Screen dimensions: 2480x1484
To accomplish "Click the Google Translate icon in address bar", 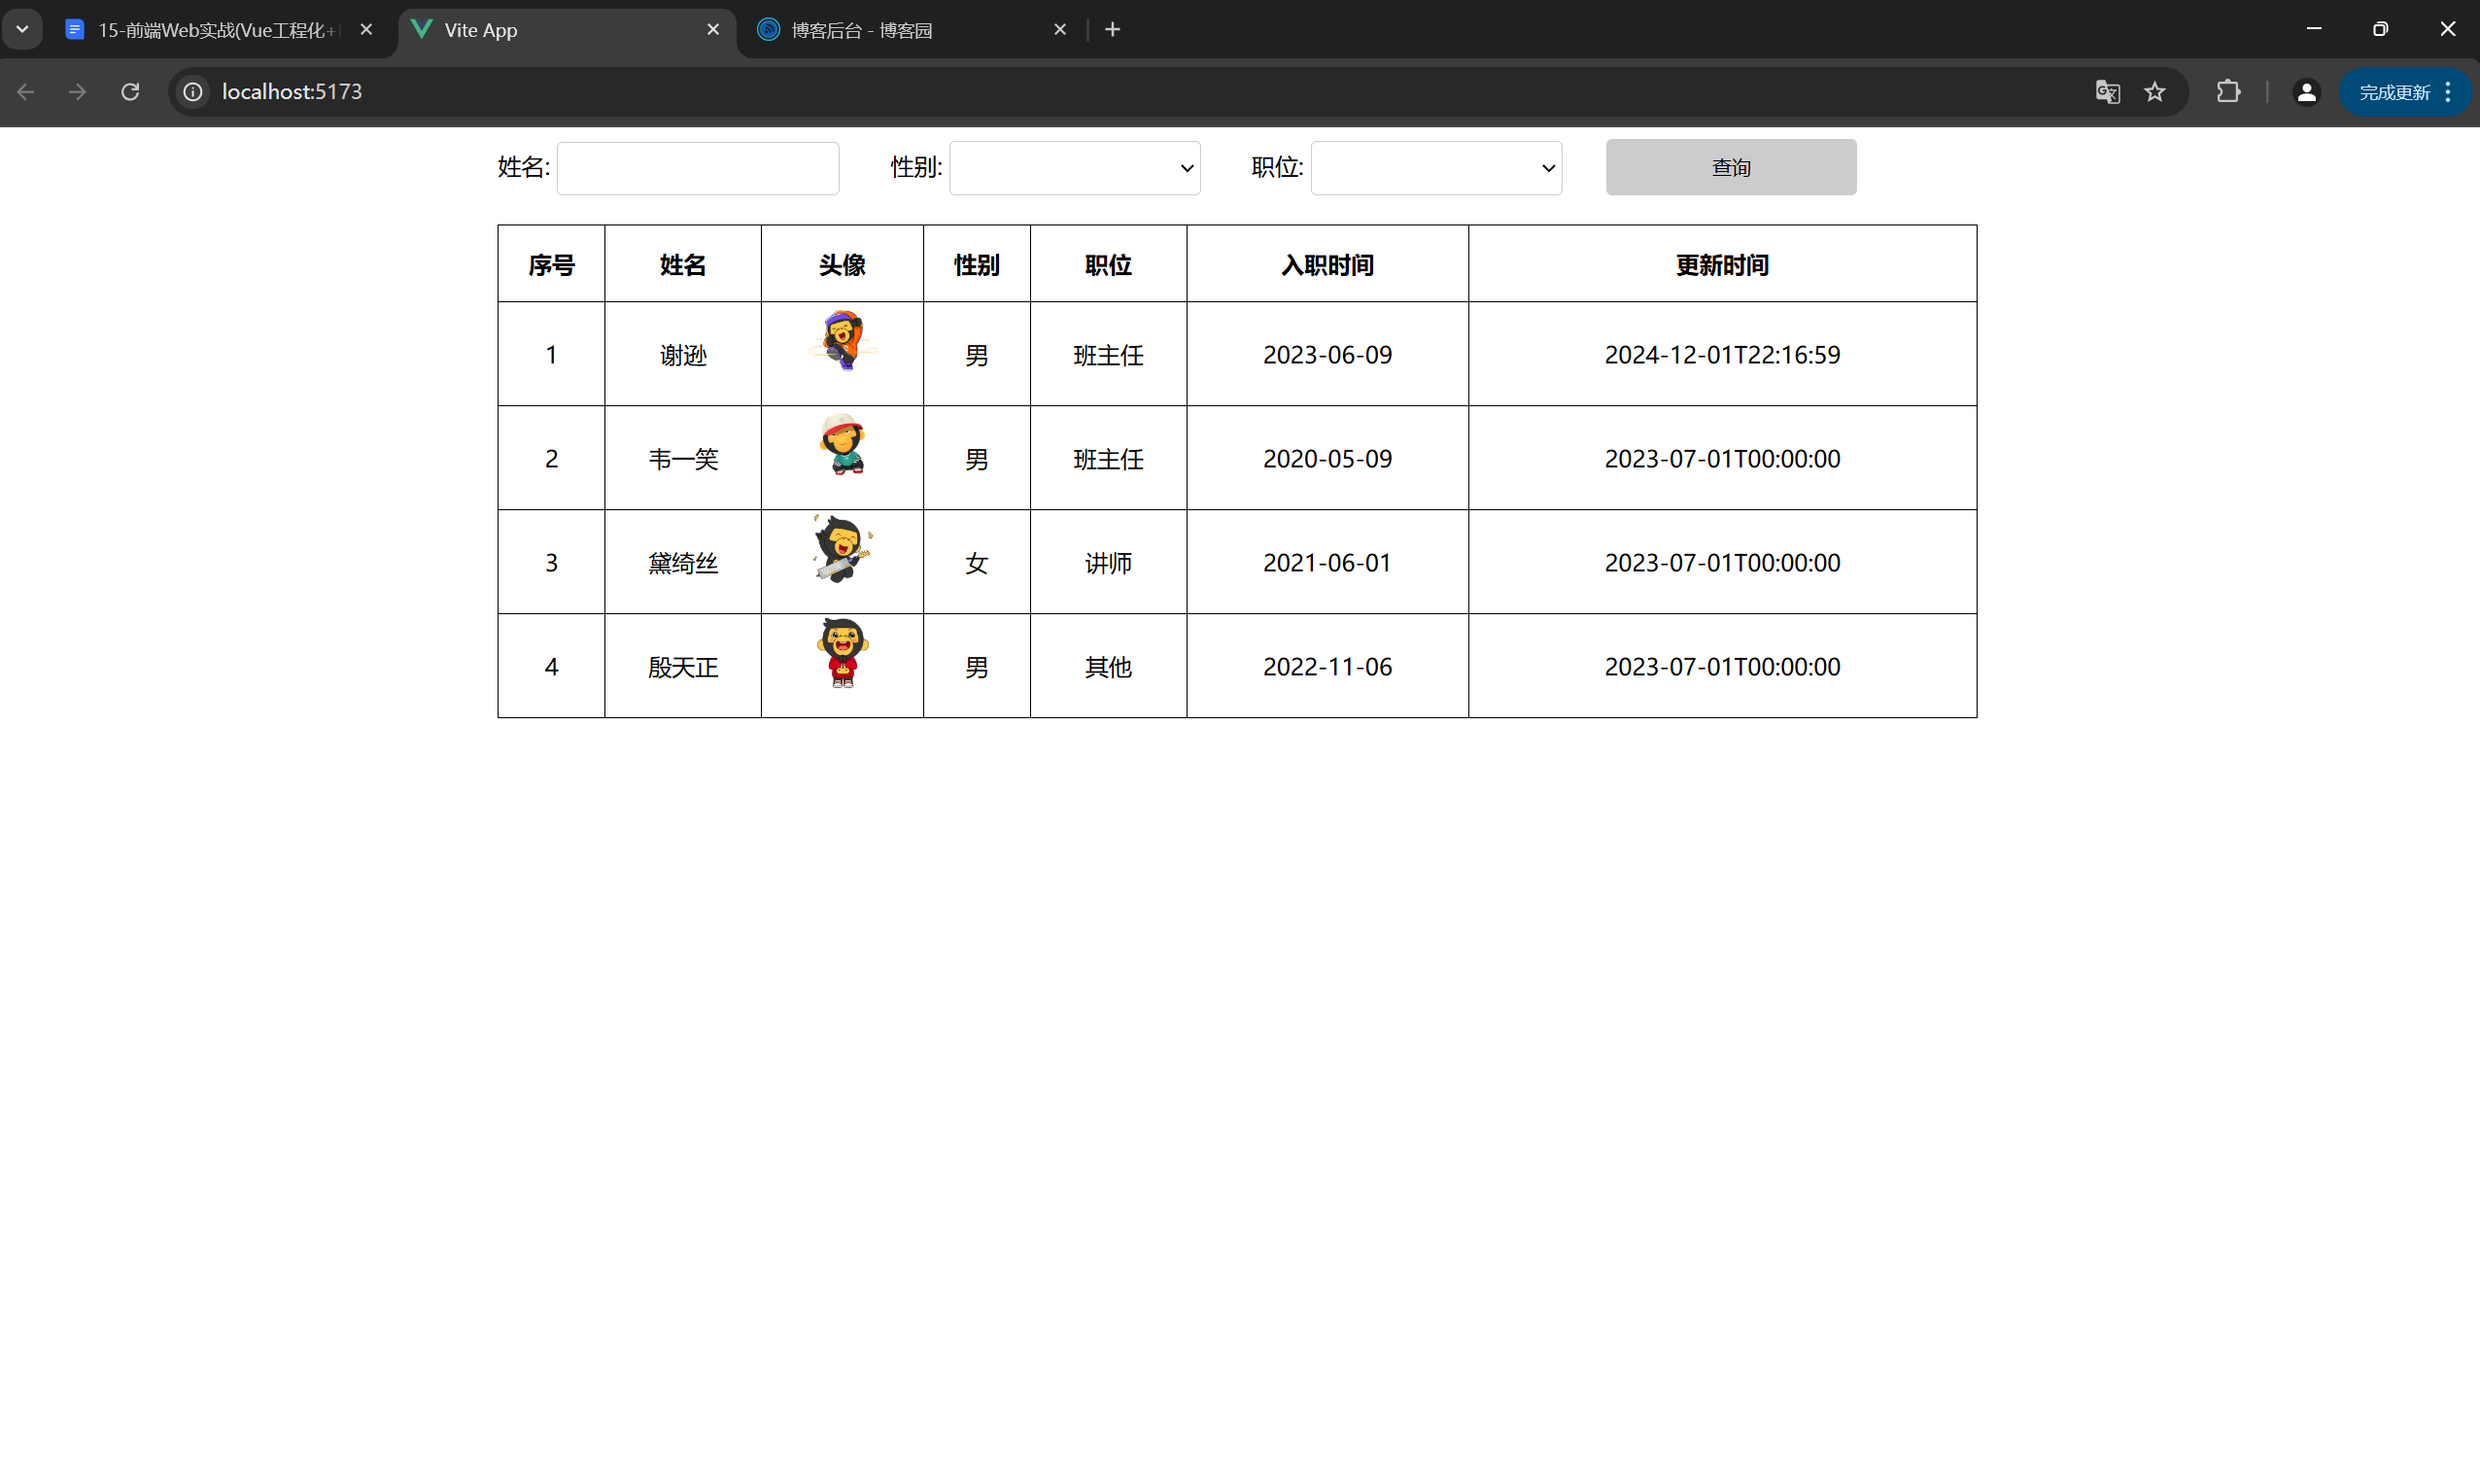I will (2107, 92).
